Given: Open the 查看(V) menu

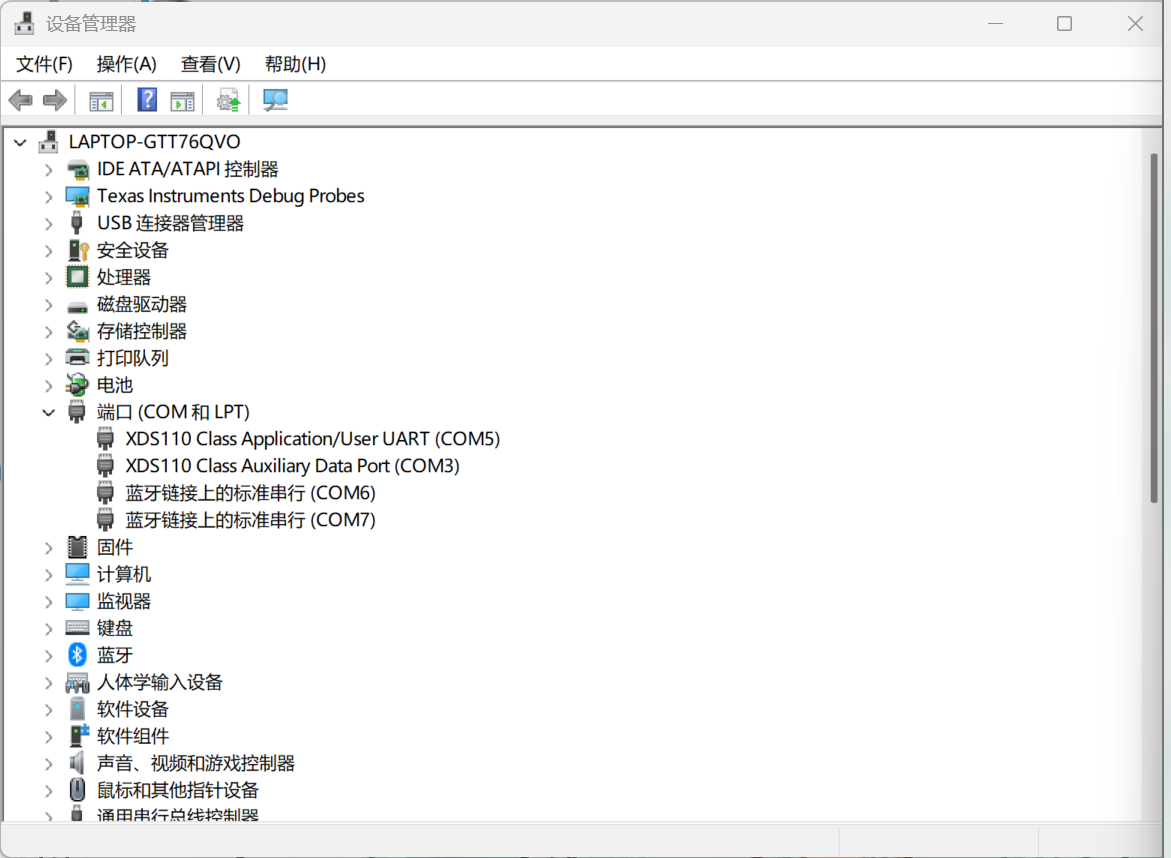Looking at the screenshot, I should (211, 64).
